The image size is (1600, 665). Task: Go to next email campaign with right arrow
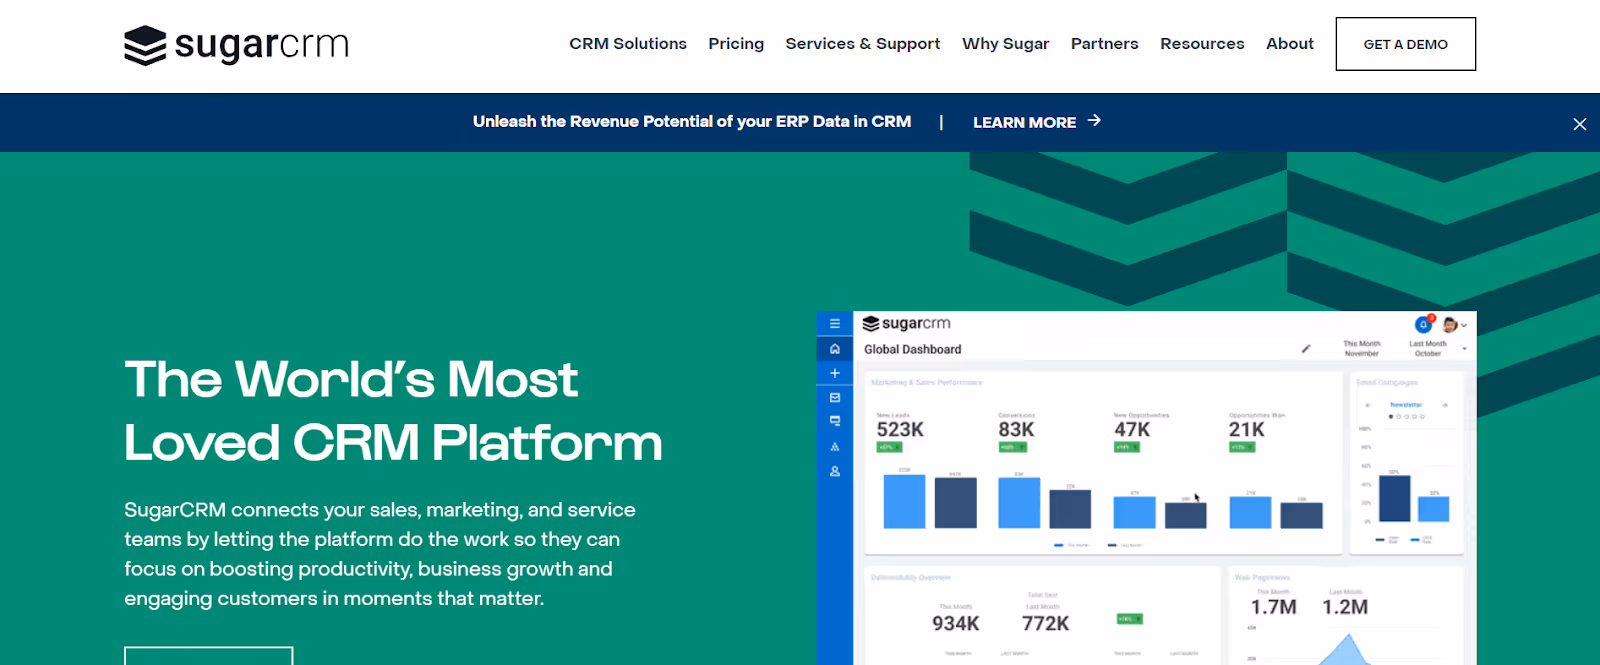tap(1444, 405)
